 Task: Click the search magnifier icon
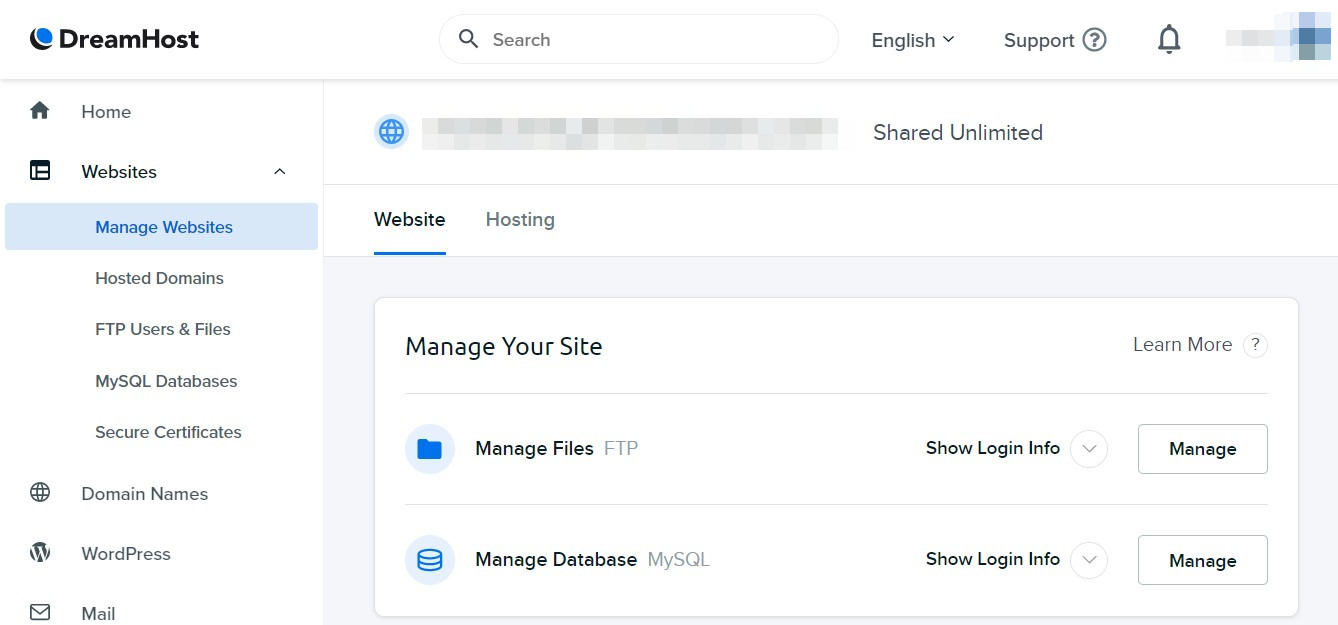[468, 39]
